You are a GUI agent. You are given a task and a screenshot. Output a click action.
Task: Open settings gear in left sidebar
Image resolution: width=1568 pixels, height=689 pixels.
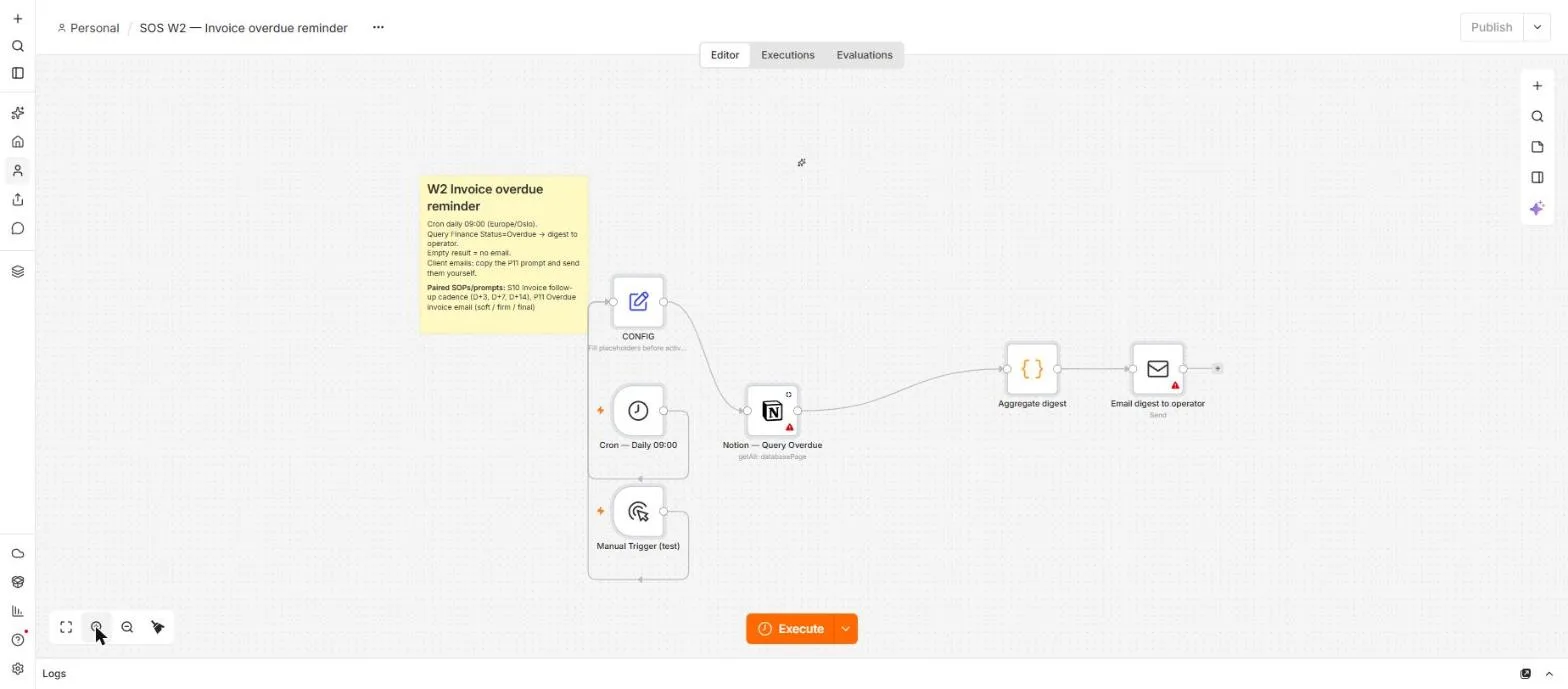[17, 669]
